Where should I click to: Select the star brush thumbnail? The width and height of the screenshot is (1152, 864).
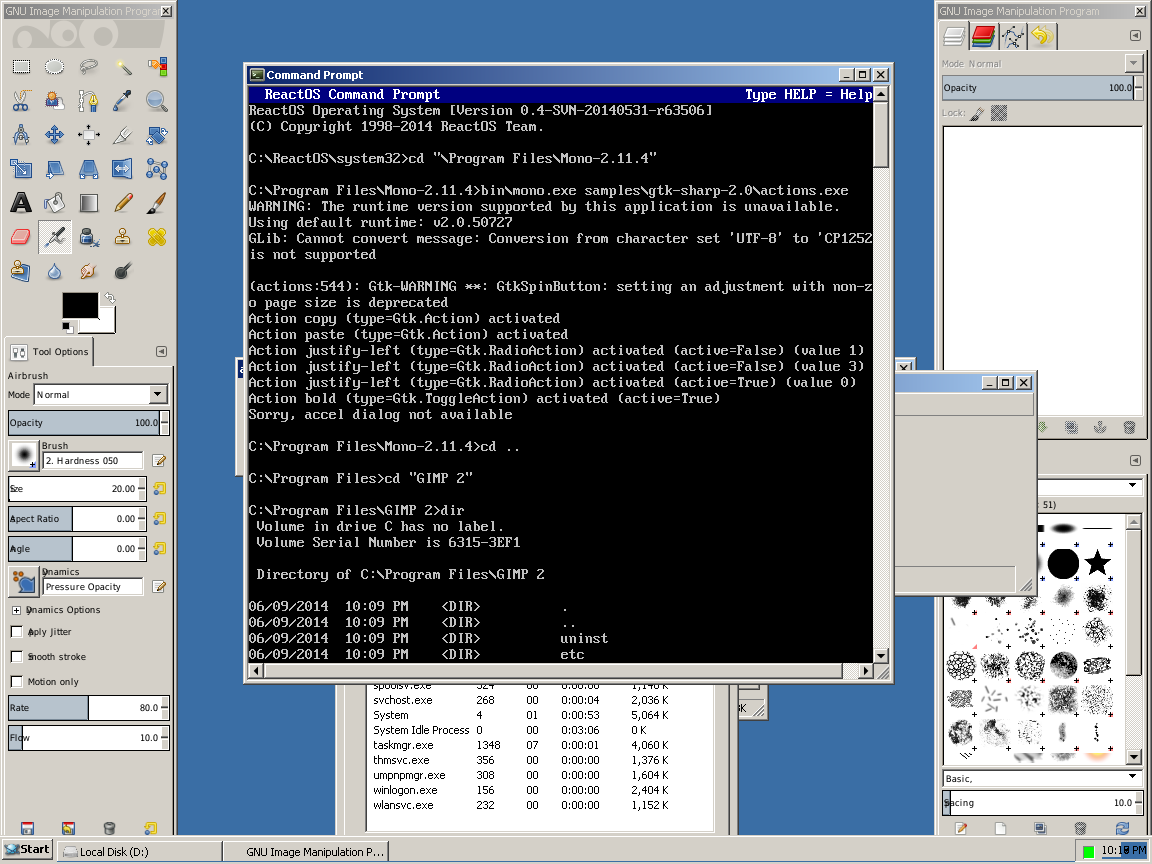[x=1097, y=564]
